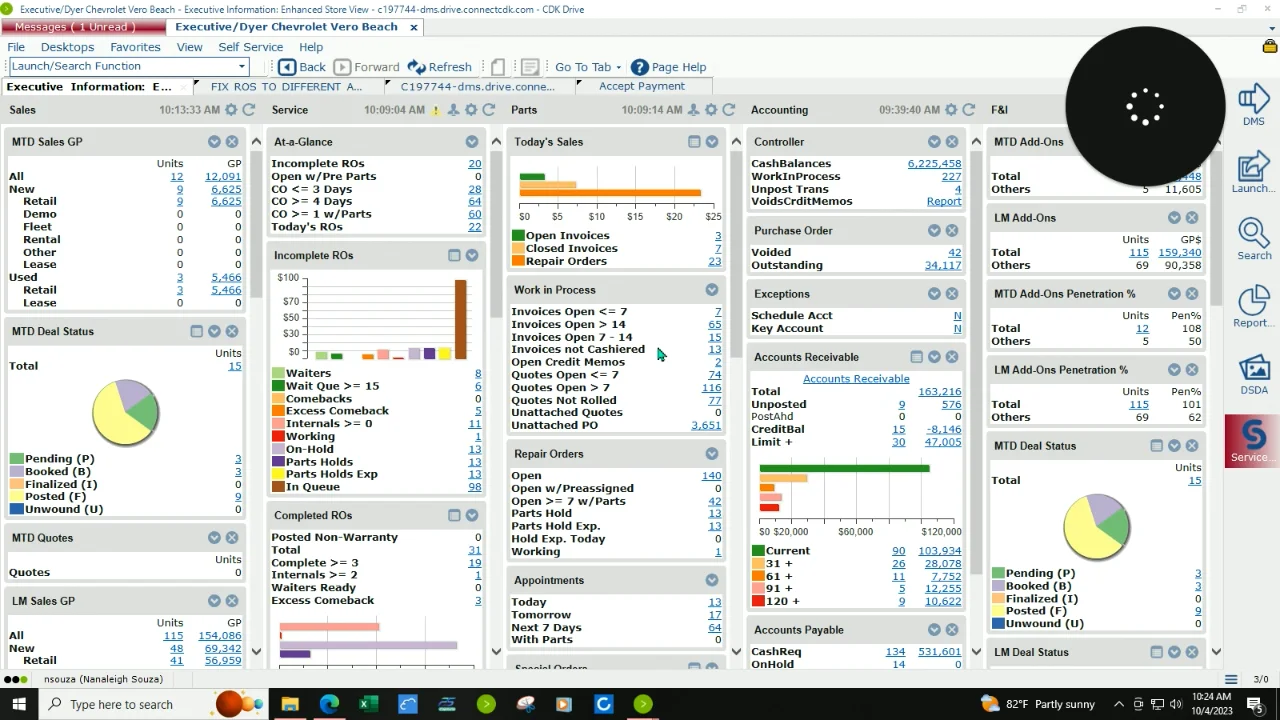Switch to the Accept Payment tab
The height and width of the screenshot is (720, 1280).
pos(642,86)
